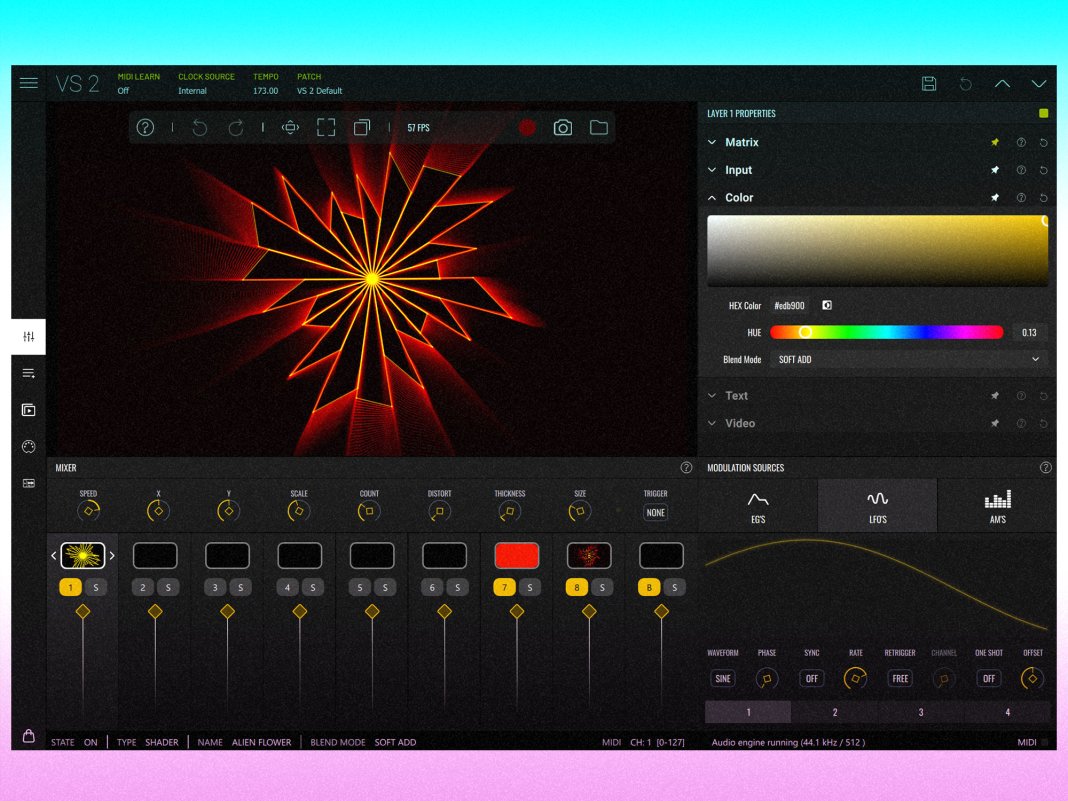Click the save patch floppy disk icon
The image size is (1068, 801).
click(929, 84)
